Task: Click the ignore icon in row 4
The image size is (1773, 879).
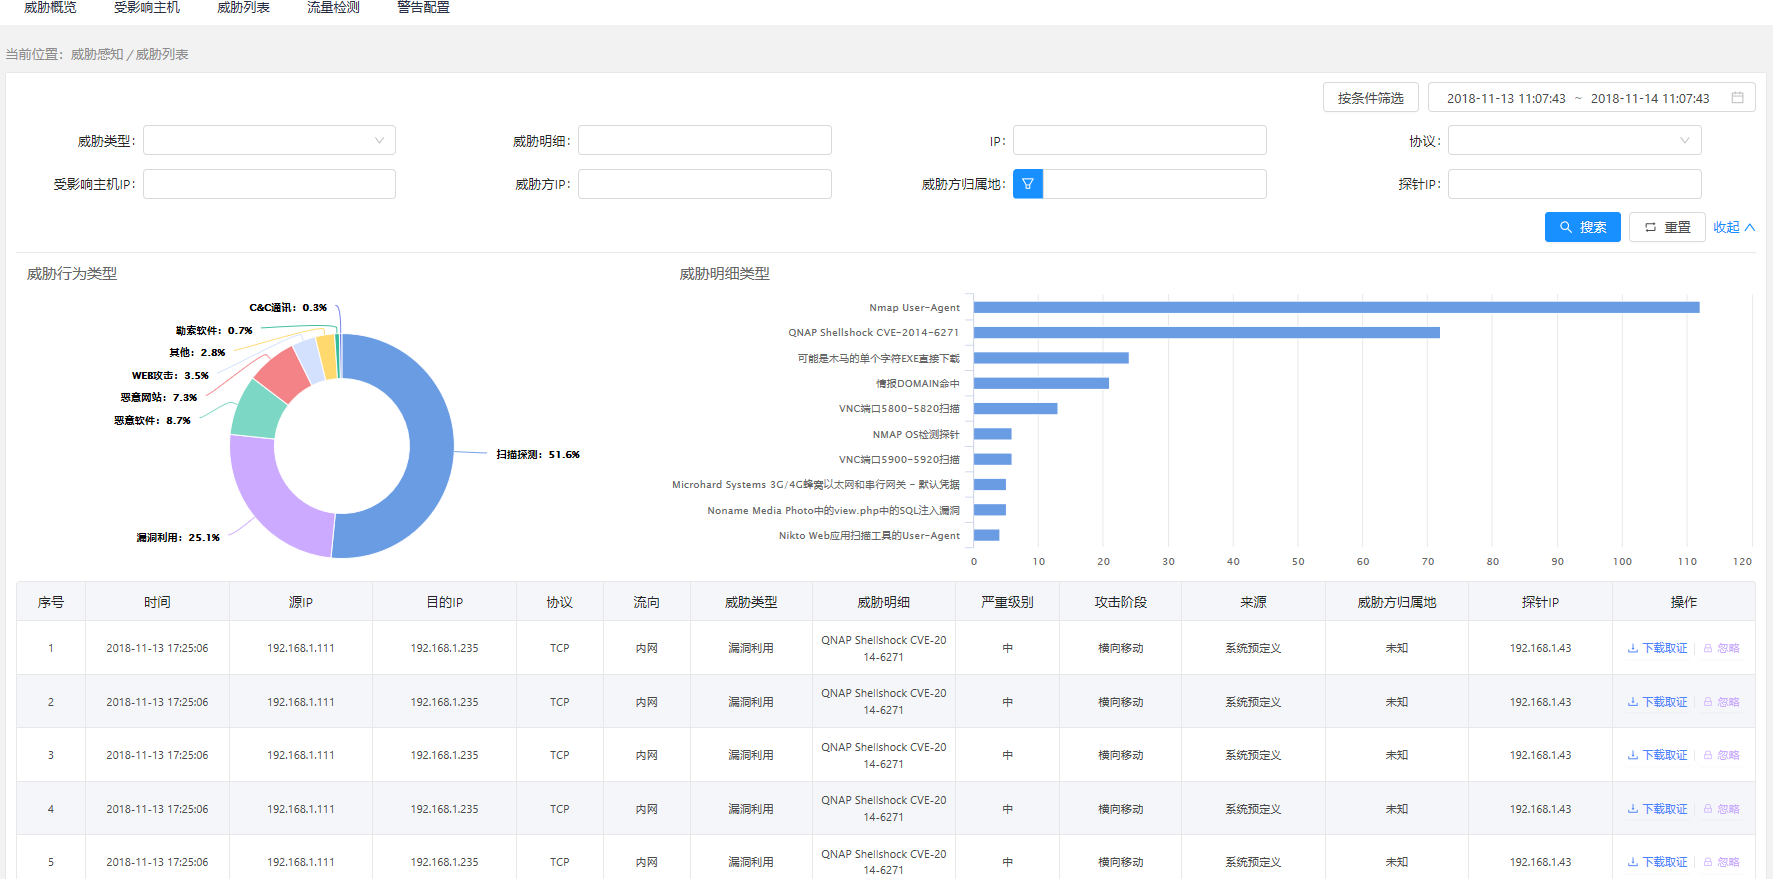Action: point(1708,809)
